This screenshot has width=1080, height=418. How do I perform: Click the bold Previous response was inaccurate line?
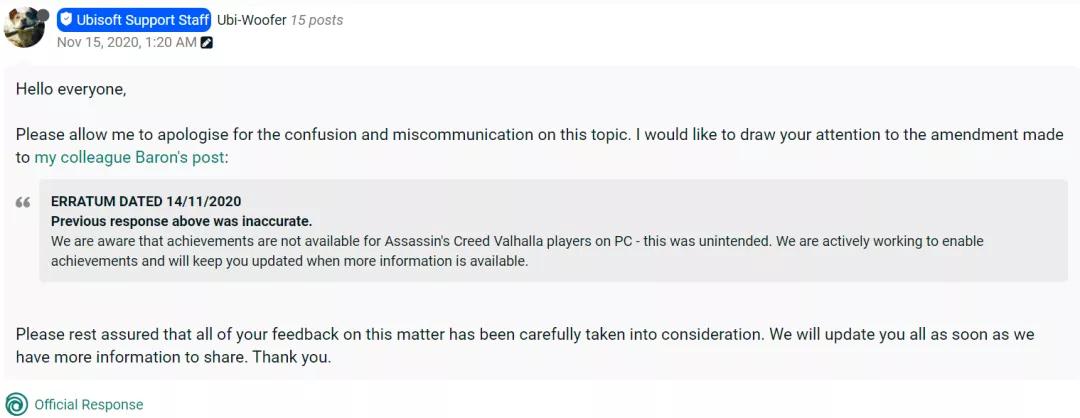tap(181, 221)
